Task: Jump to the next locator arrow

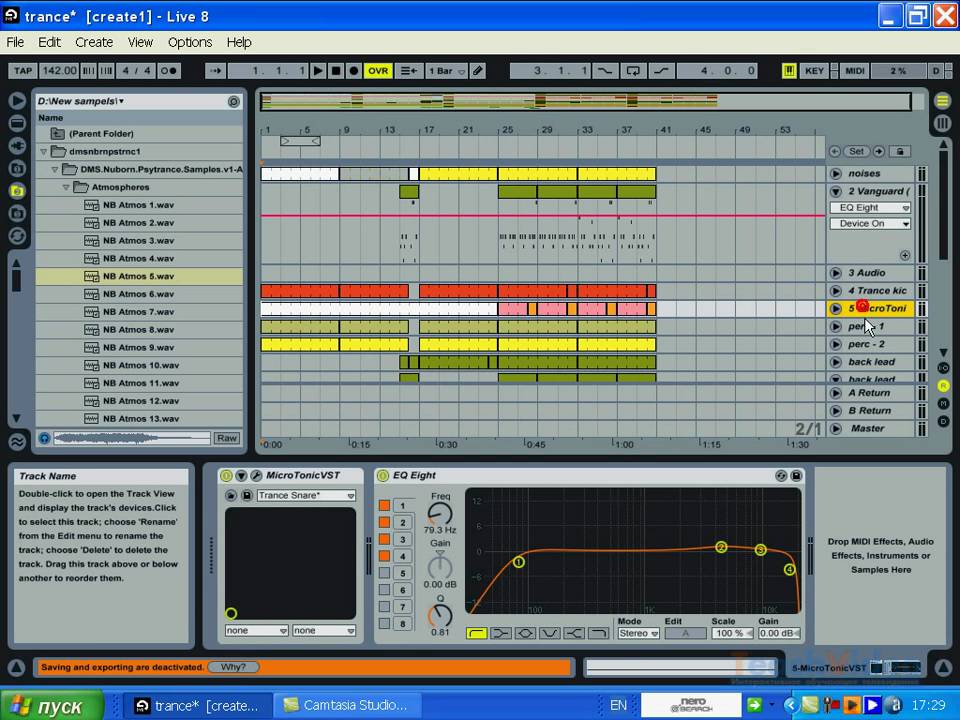Action: coord(879,151)
